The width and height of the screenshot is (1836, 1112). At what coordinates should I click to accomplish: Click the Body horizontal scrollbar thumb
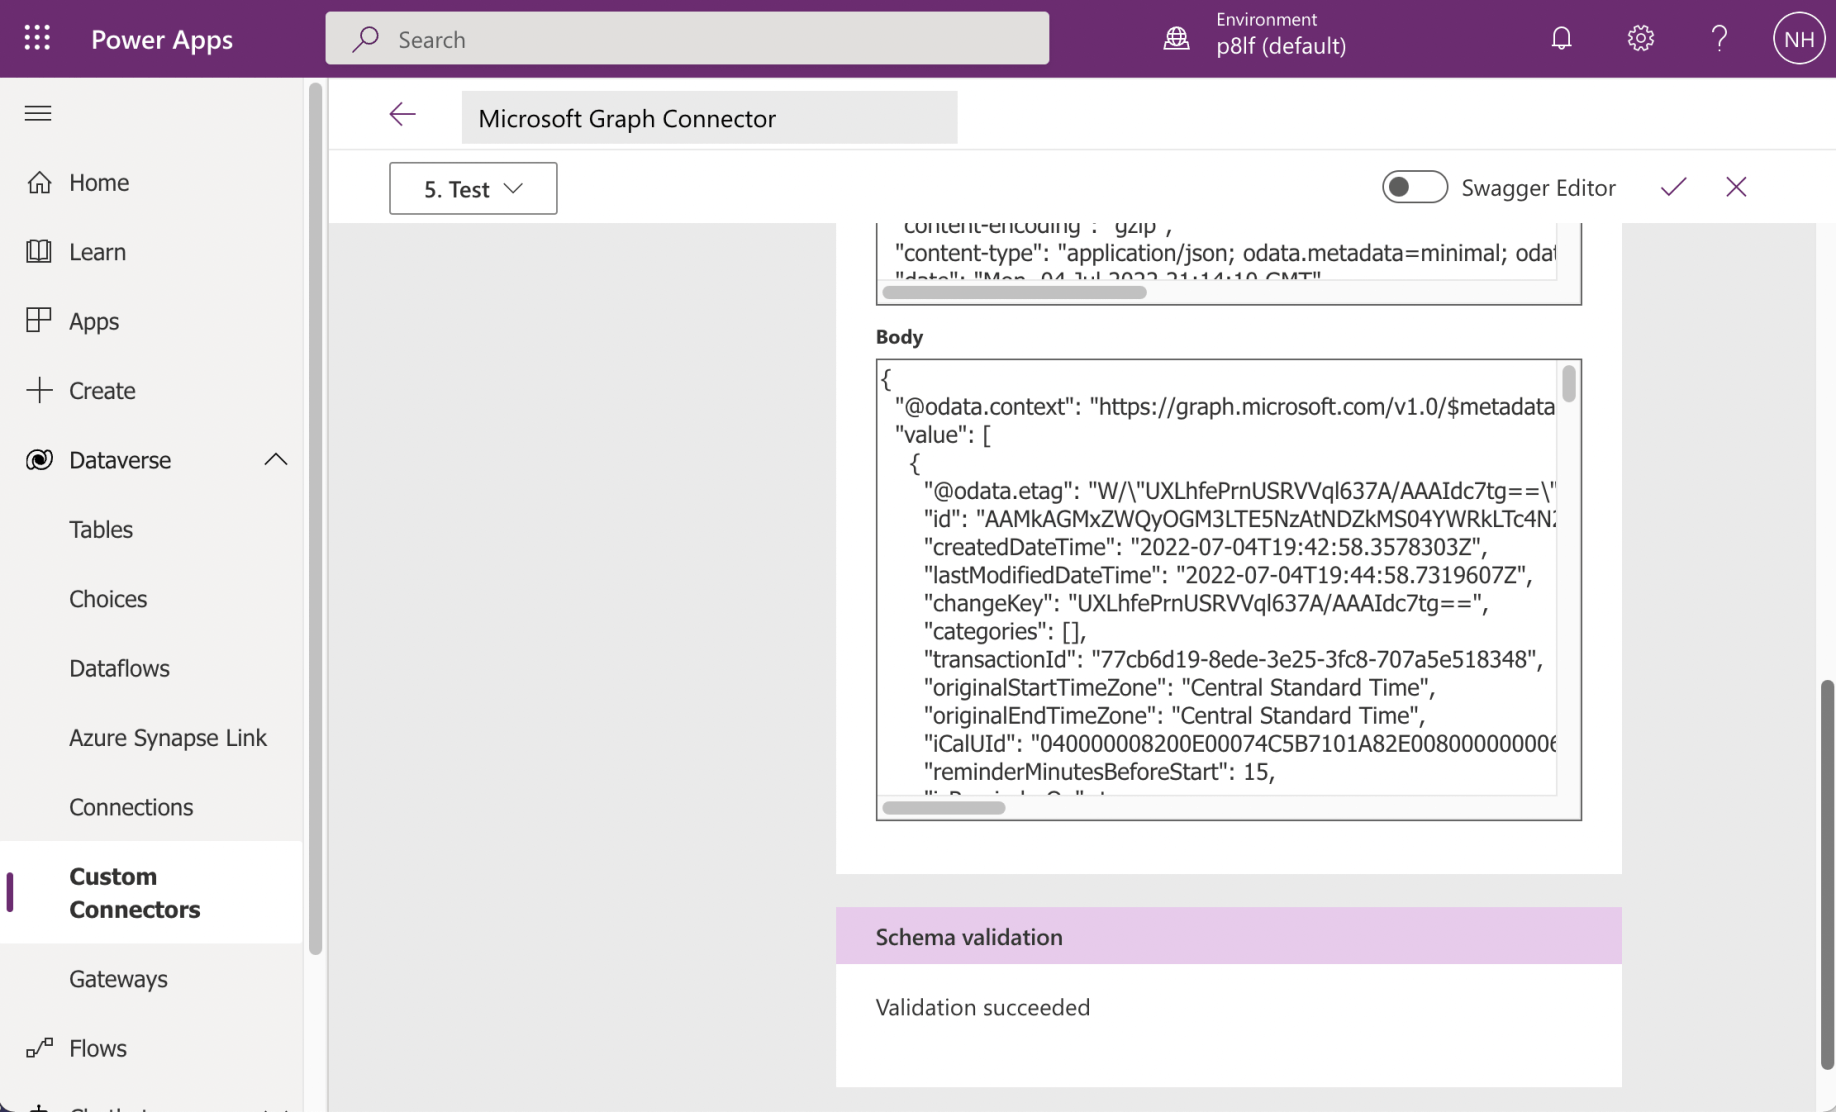(x=943, y=808)
